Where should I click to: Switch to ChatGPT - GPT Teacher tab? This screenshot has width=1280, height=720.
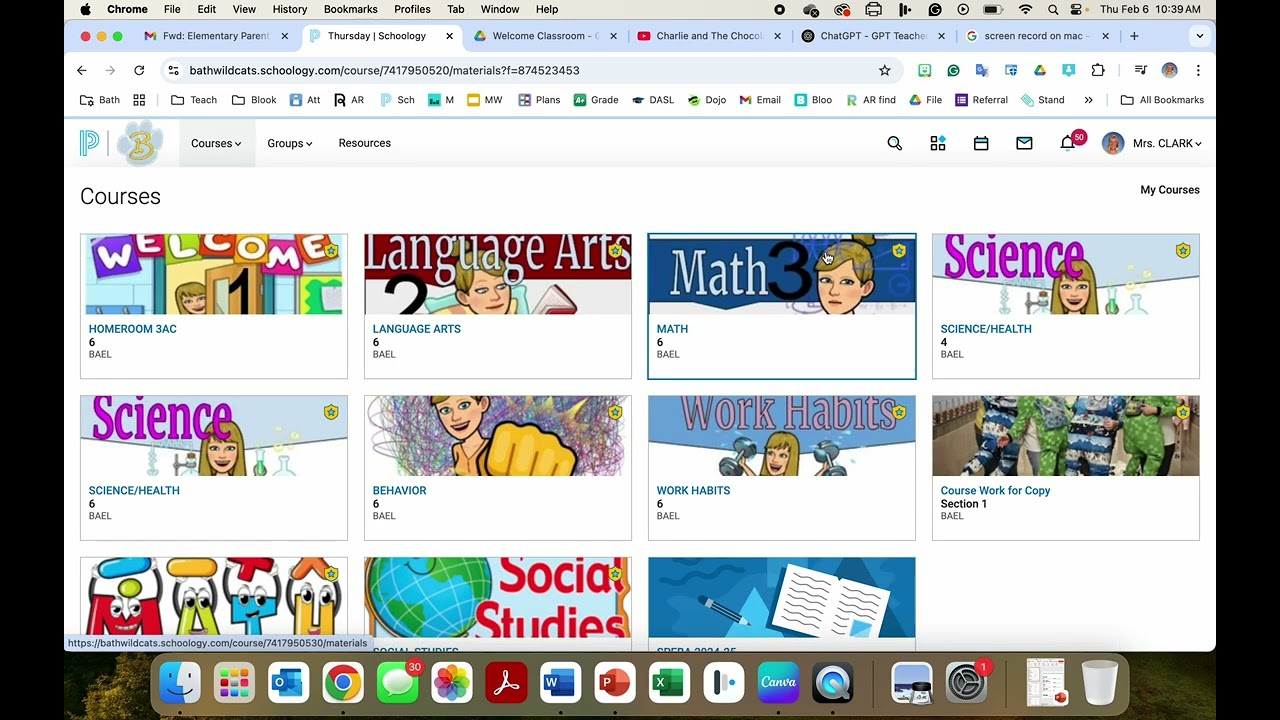click(873, 36)
